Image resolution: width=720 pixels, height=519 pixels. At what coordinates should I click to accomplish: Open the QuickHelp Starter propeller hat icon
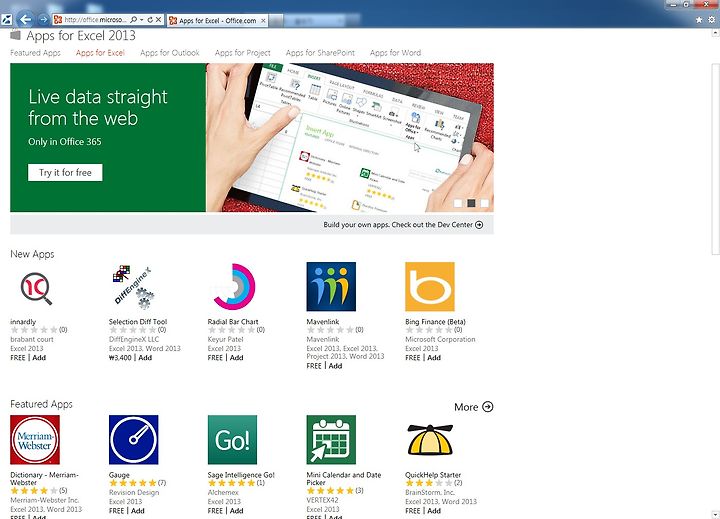coord(430,440)
